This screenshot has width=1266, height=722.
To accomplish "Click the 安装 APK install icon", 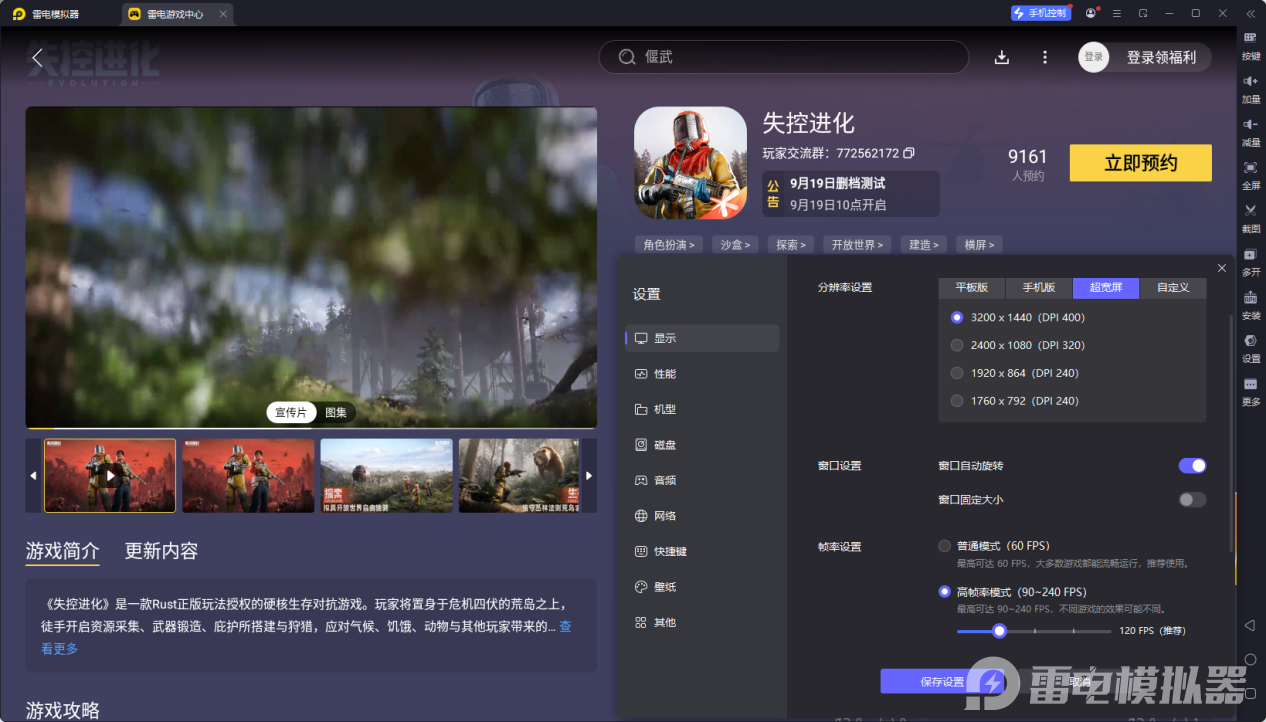I will [1250, 298].
